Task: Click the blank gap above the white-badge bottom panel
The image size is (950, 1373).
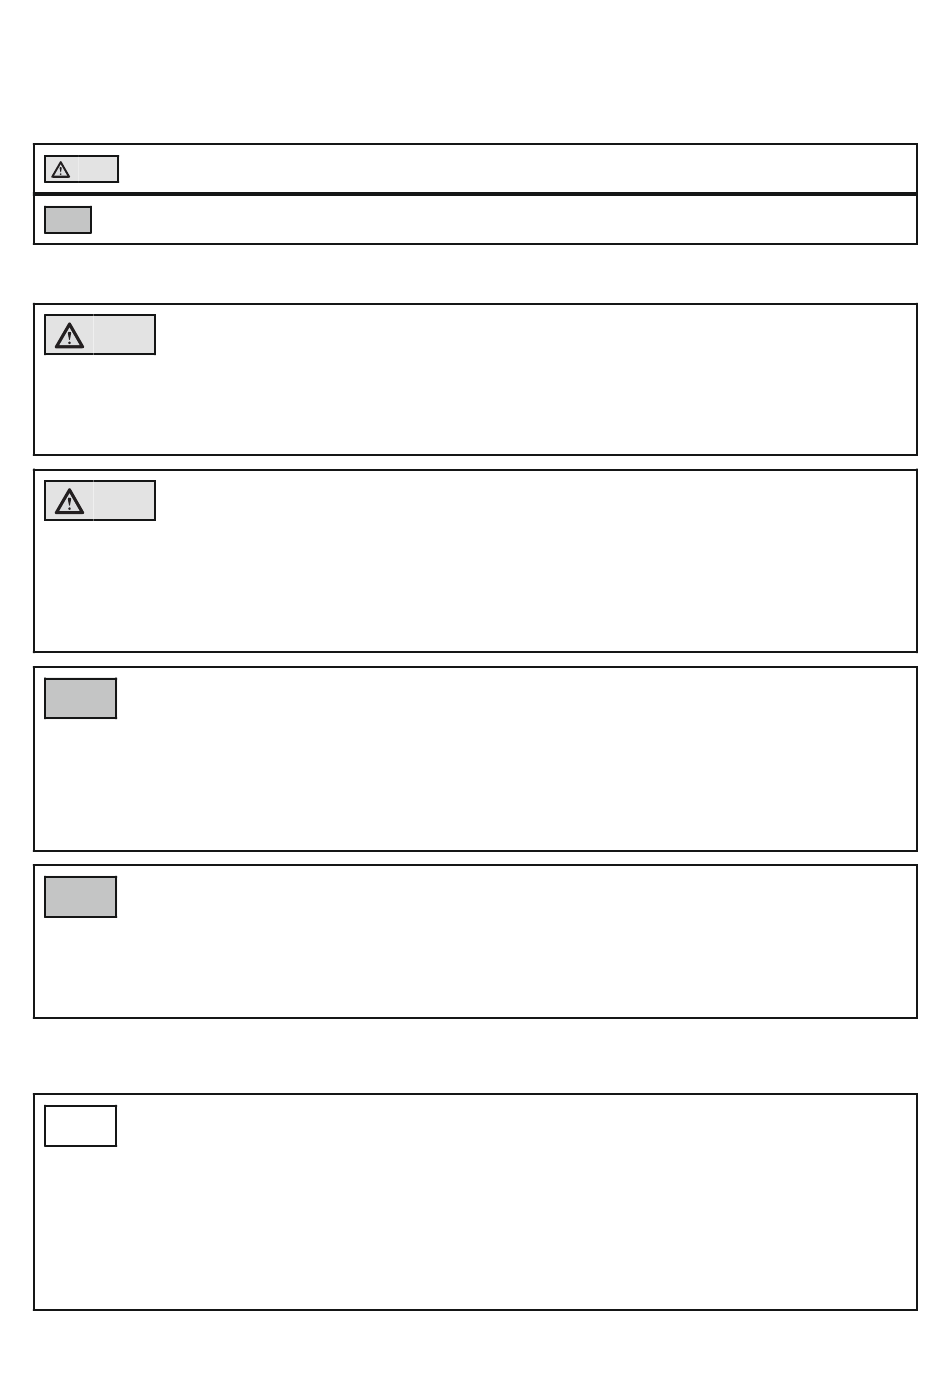Action: (475, 1056)
